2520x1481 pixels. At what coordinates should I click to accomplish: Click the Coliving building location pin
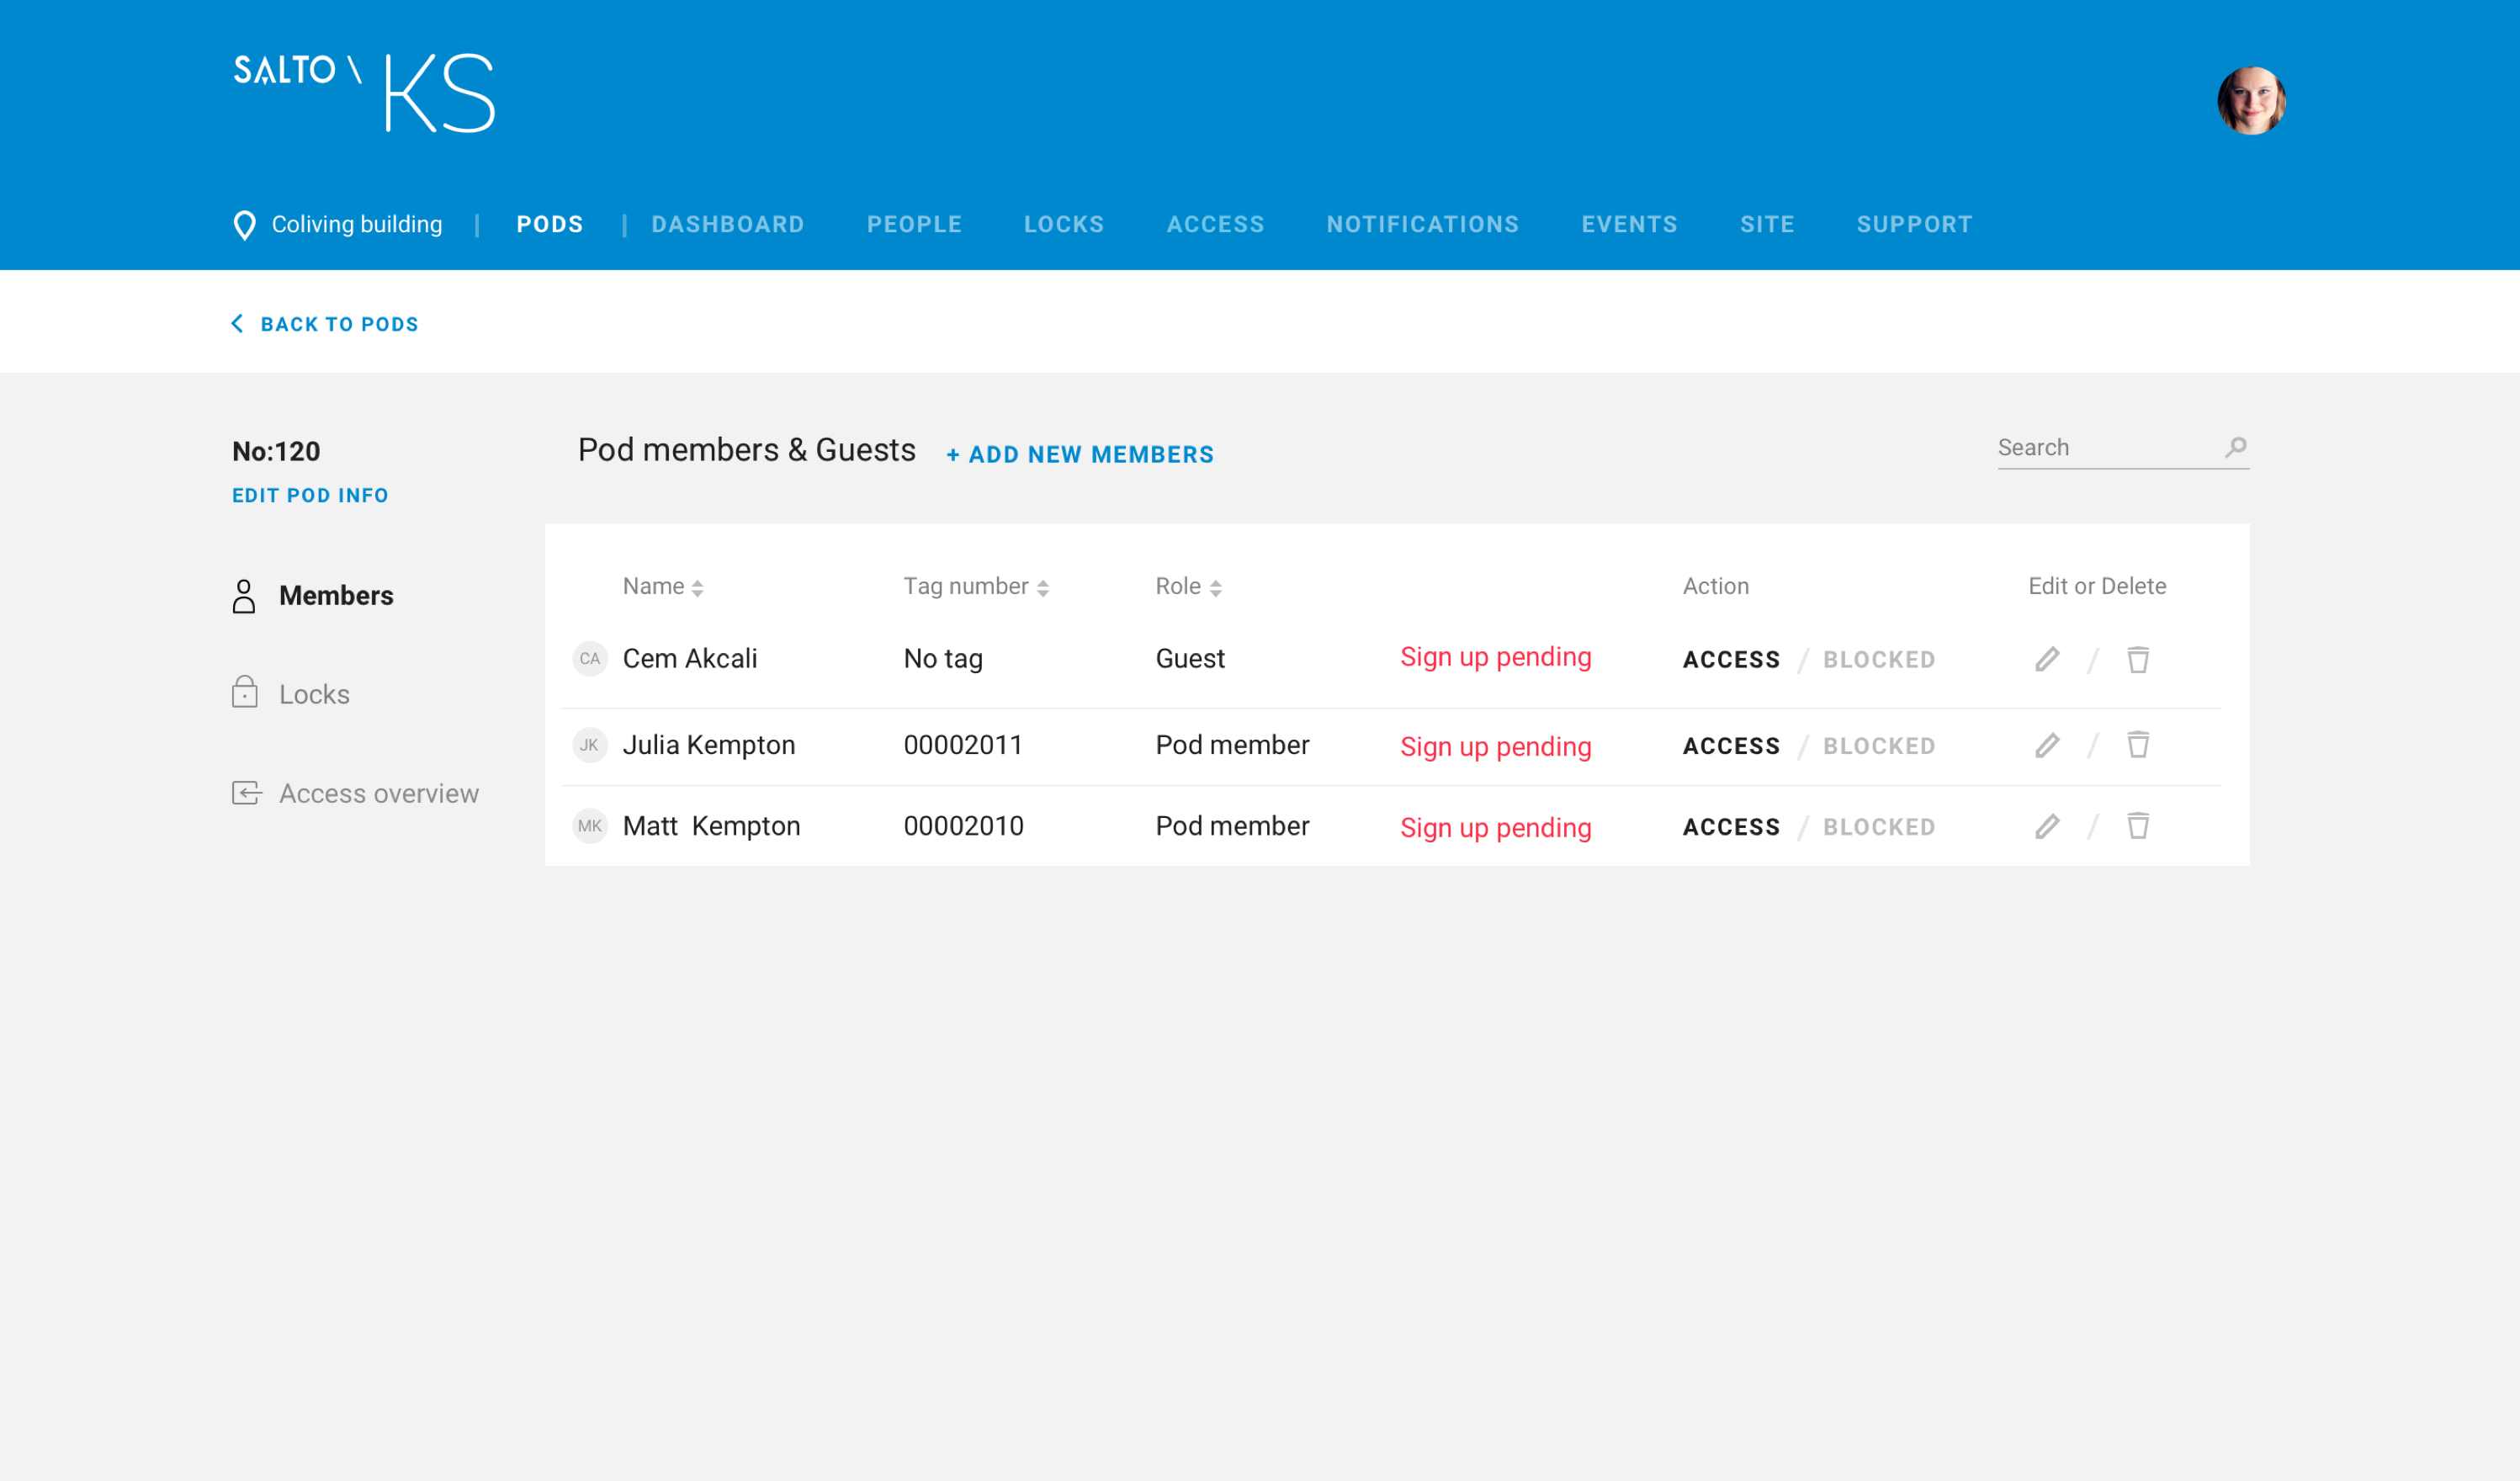244,225
